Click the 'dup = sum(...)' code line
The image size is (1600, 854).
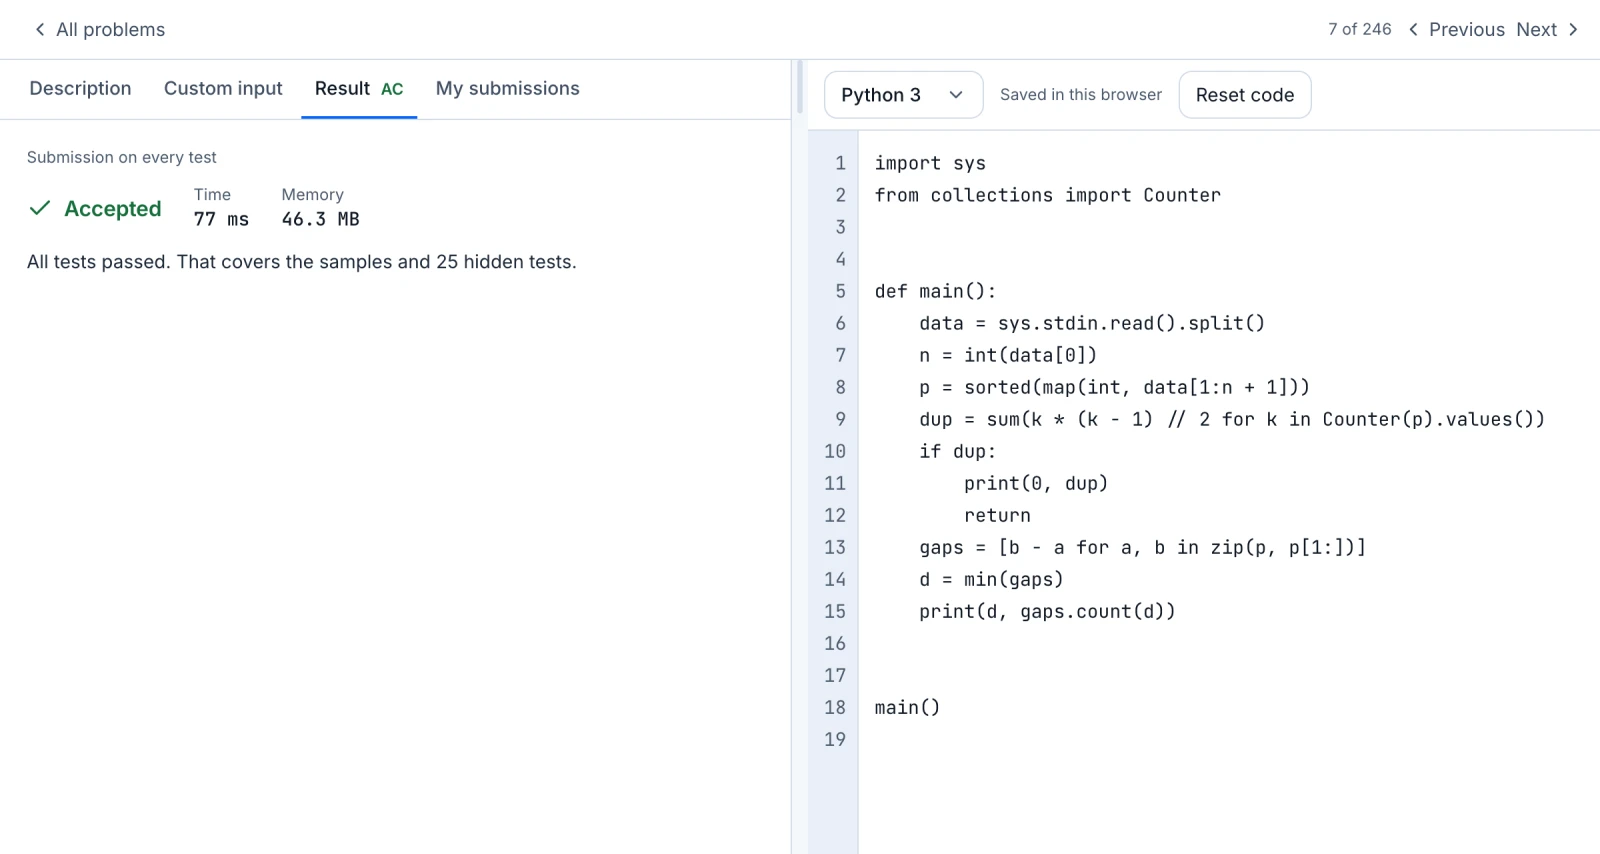(1232, 419)
